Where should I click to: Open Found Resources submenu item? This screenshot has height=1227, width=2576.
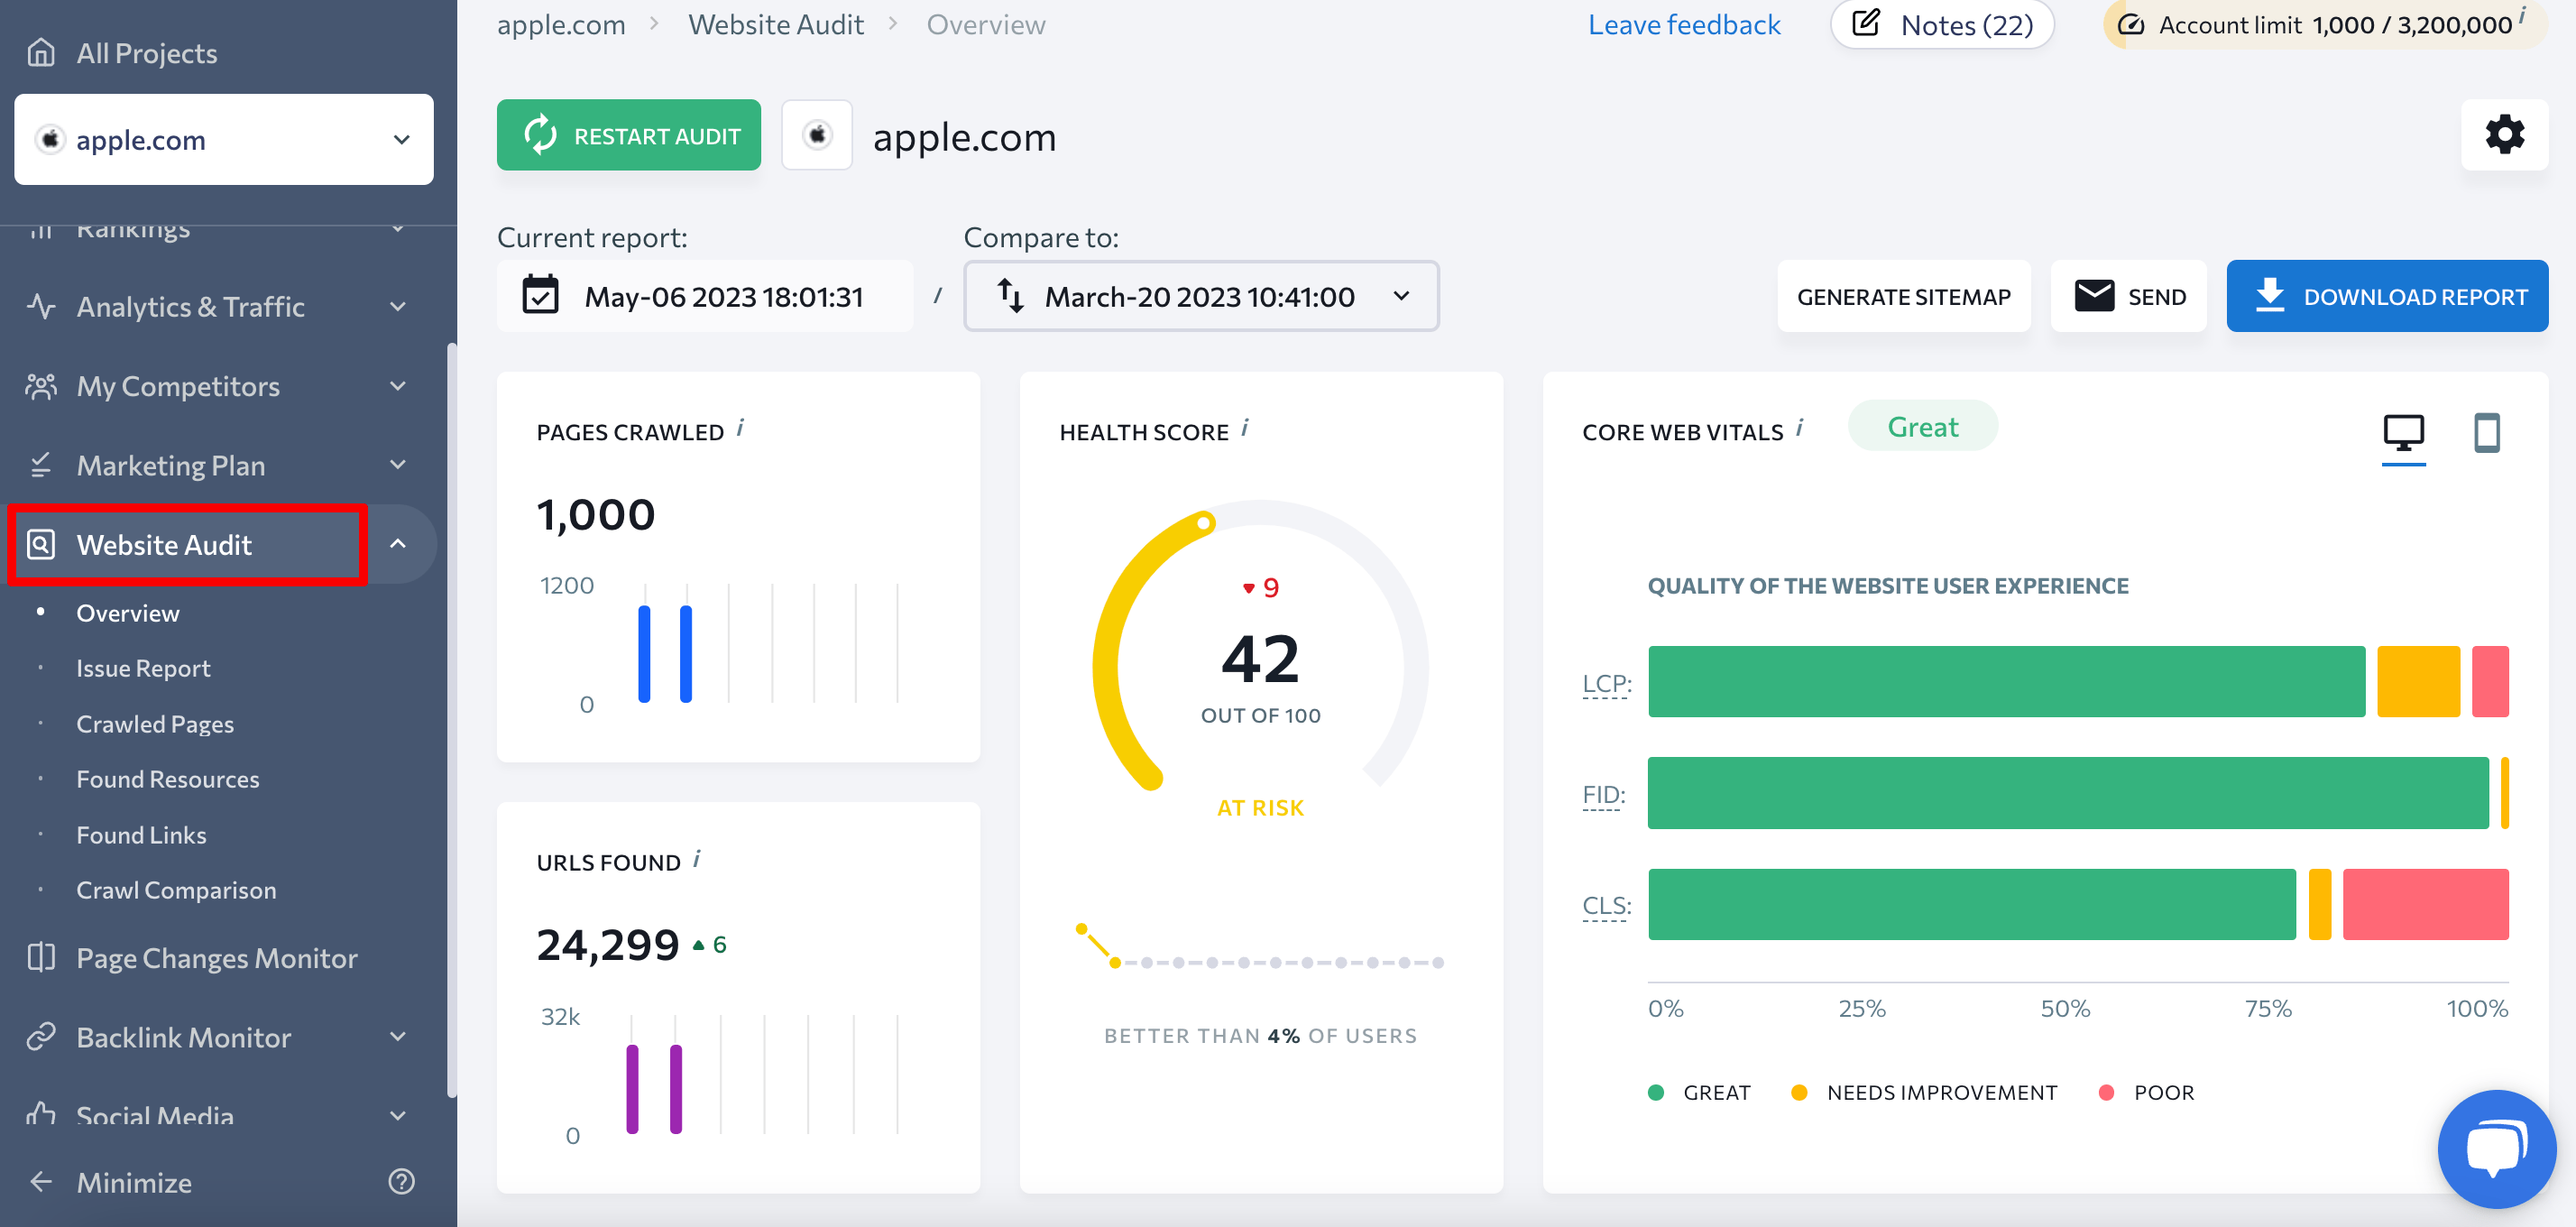coord(168,779)
